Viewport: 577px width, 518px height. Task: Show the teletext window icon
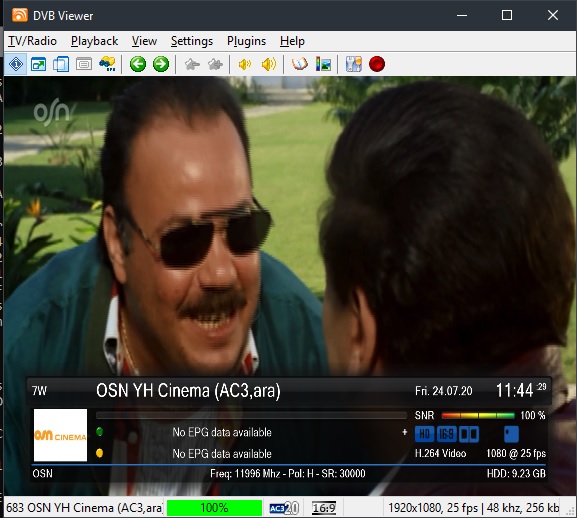pyautogui.click(x=84, y=64)
